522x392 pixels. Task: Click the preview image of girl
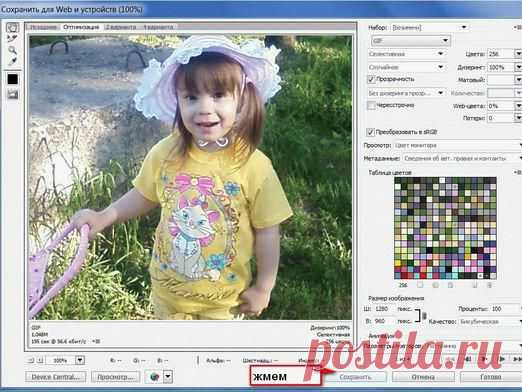click(x=190, y=177)
